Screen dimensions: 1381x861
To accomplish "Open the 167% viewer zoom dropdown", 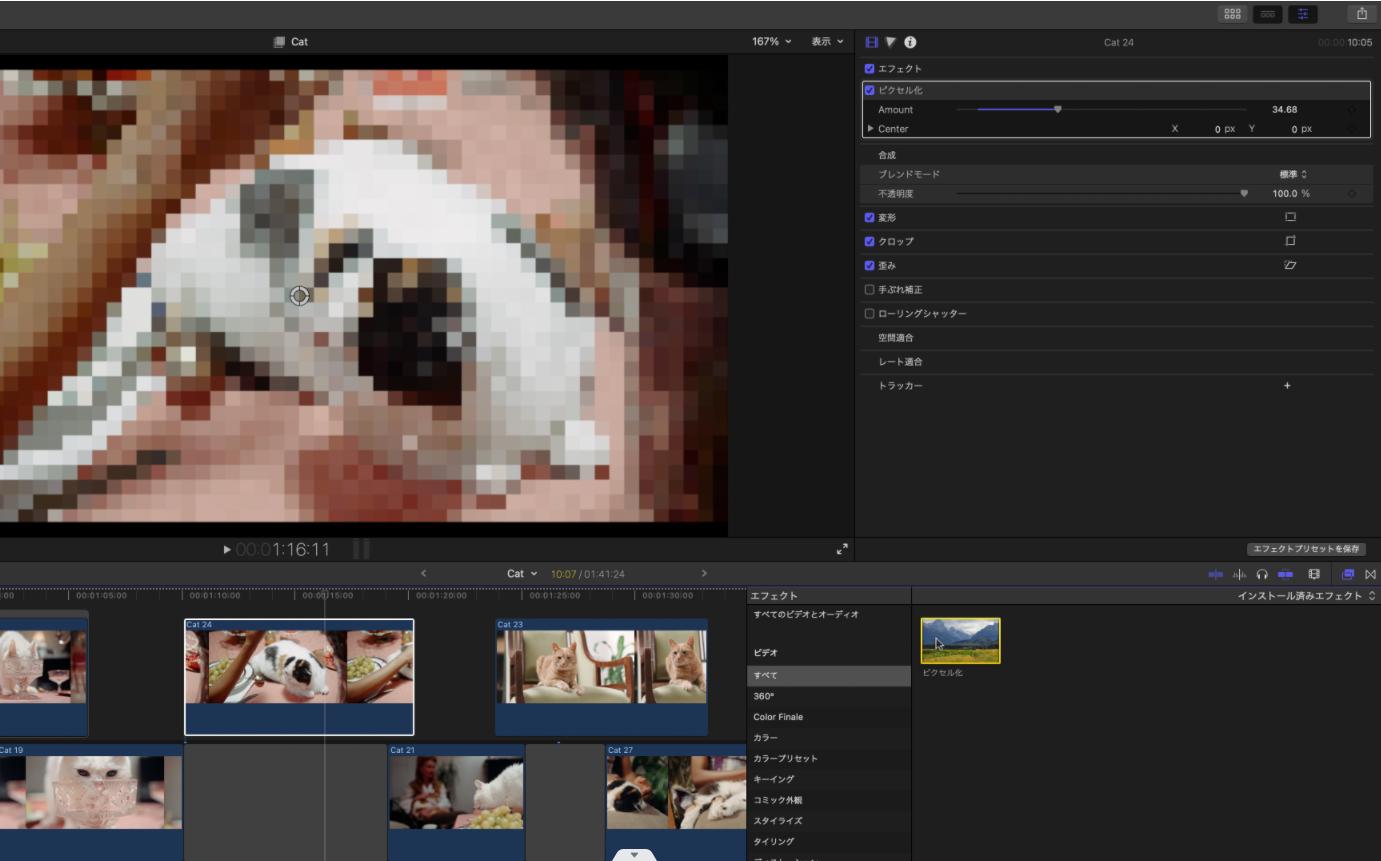I will pyautogui.click(x=771, y=42).
